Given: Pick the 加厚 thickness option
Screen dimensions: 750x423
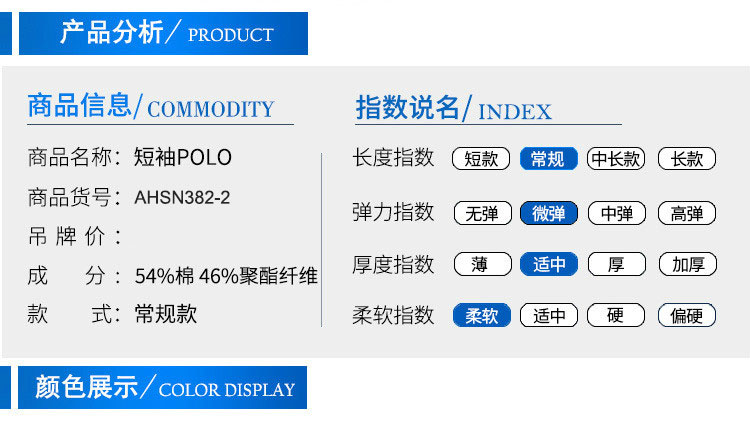Looking at the screenshot, I should coord(687,265).
